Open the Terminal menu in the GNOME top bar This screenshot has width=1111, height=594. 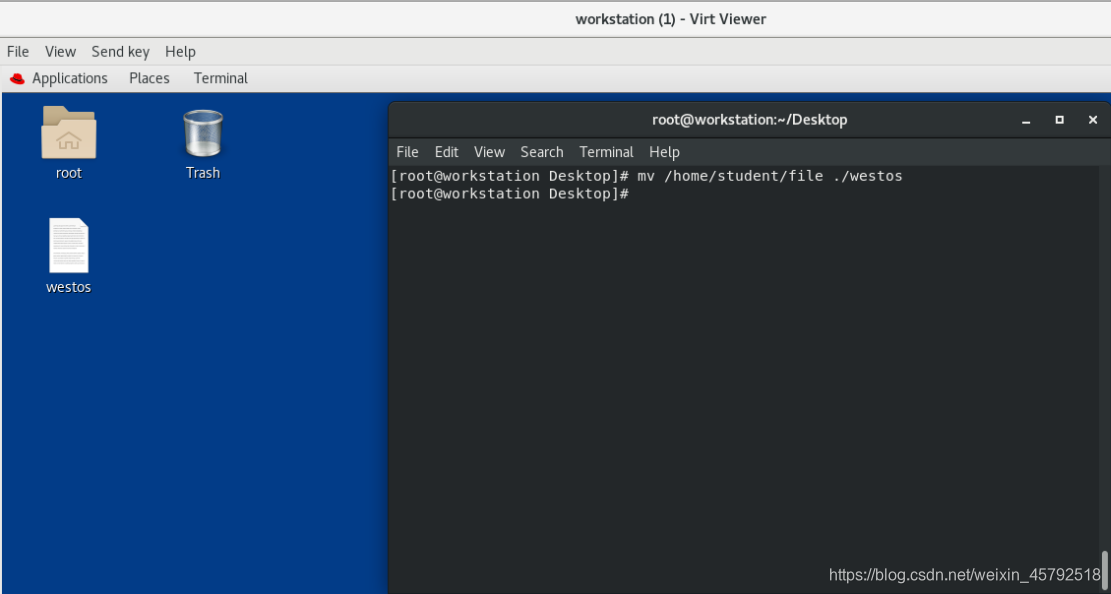pos(220,78)
